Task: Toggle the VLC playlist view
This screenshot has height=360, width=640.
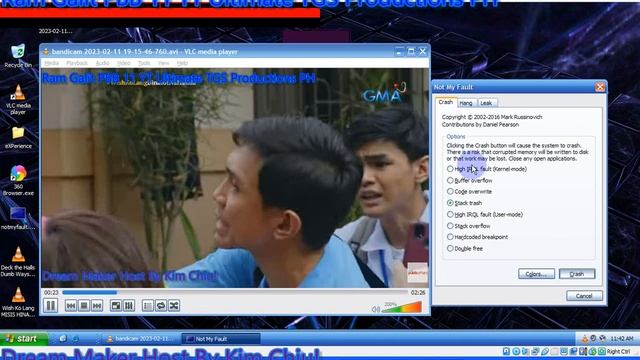Action: click(x=148, y=306)
